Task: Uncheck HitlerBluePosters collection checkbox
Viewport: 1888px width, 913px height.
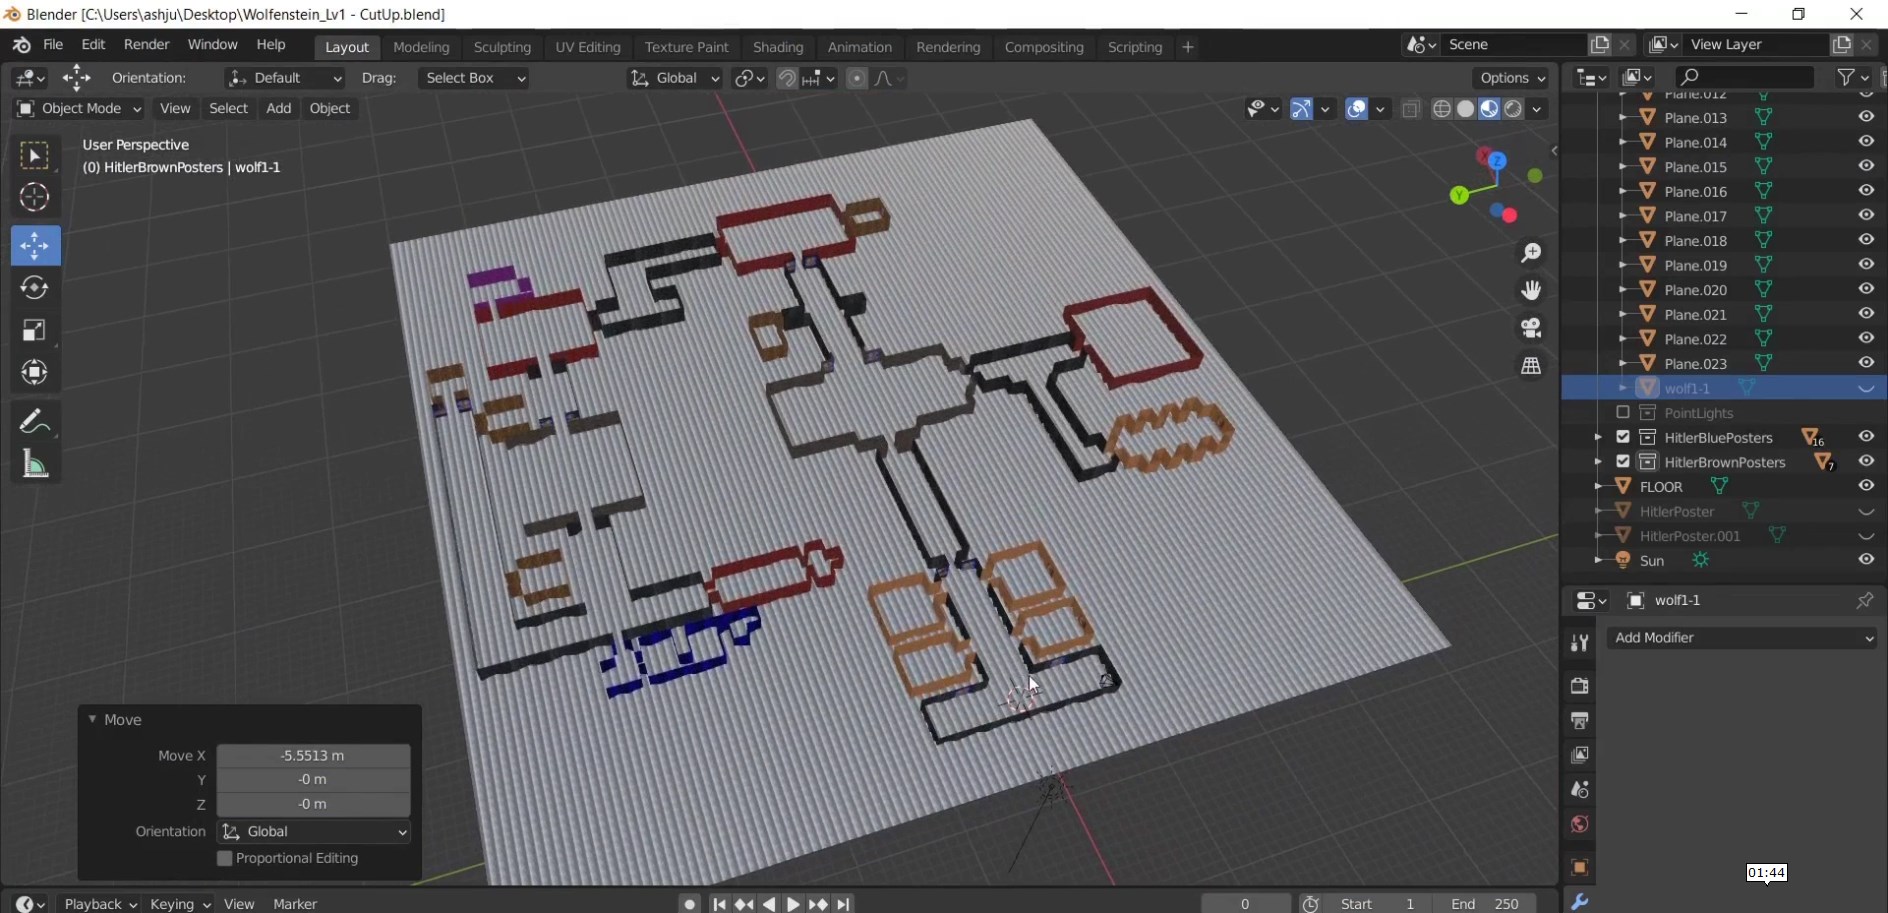Action: click(x=1623, y=437)
